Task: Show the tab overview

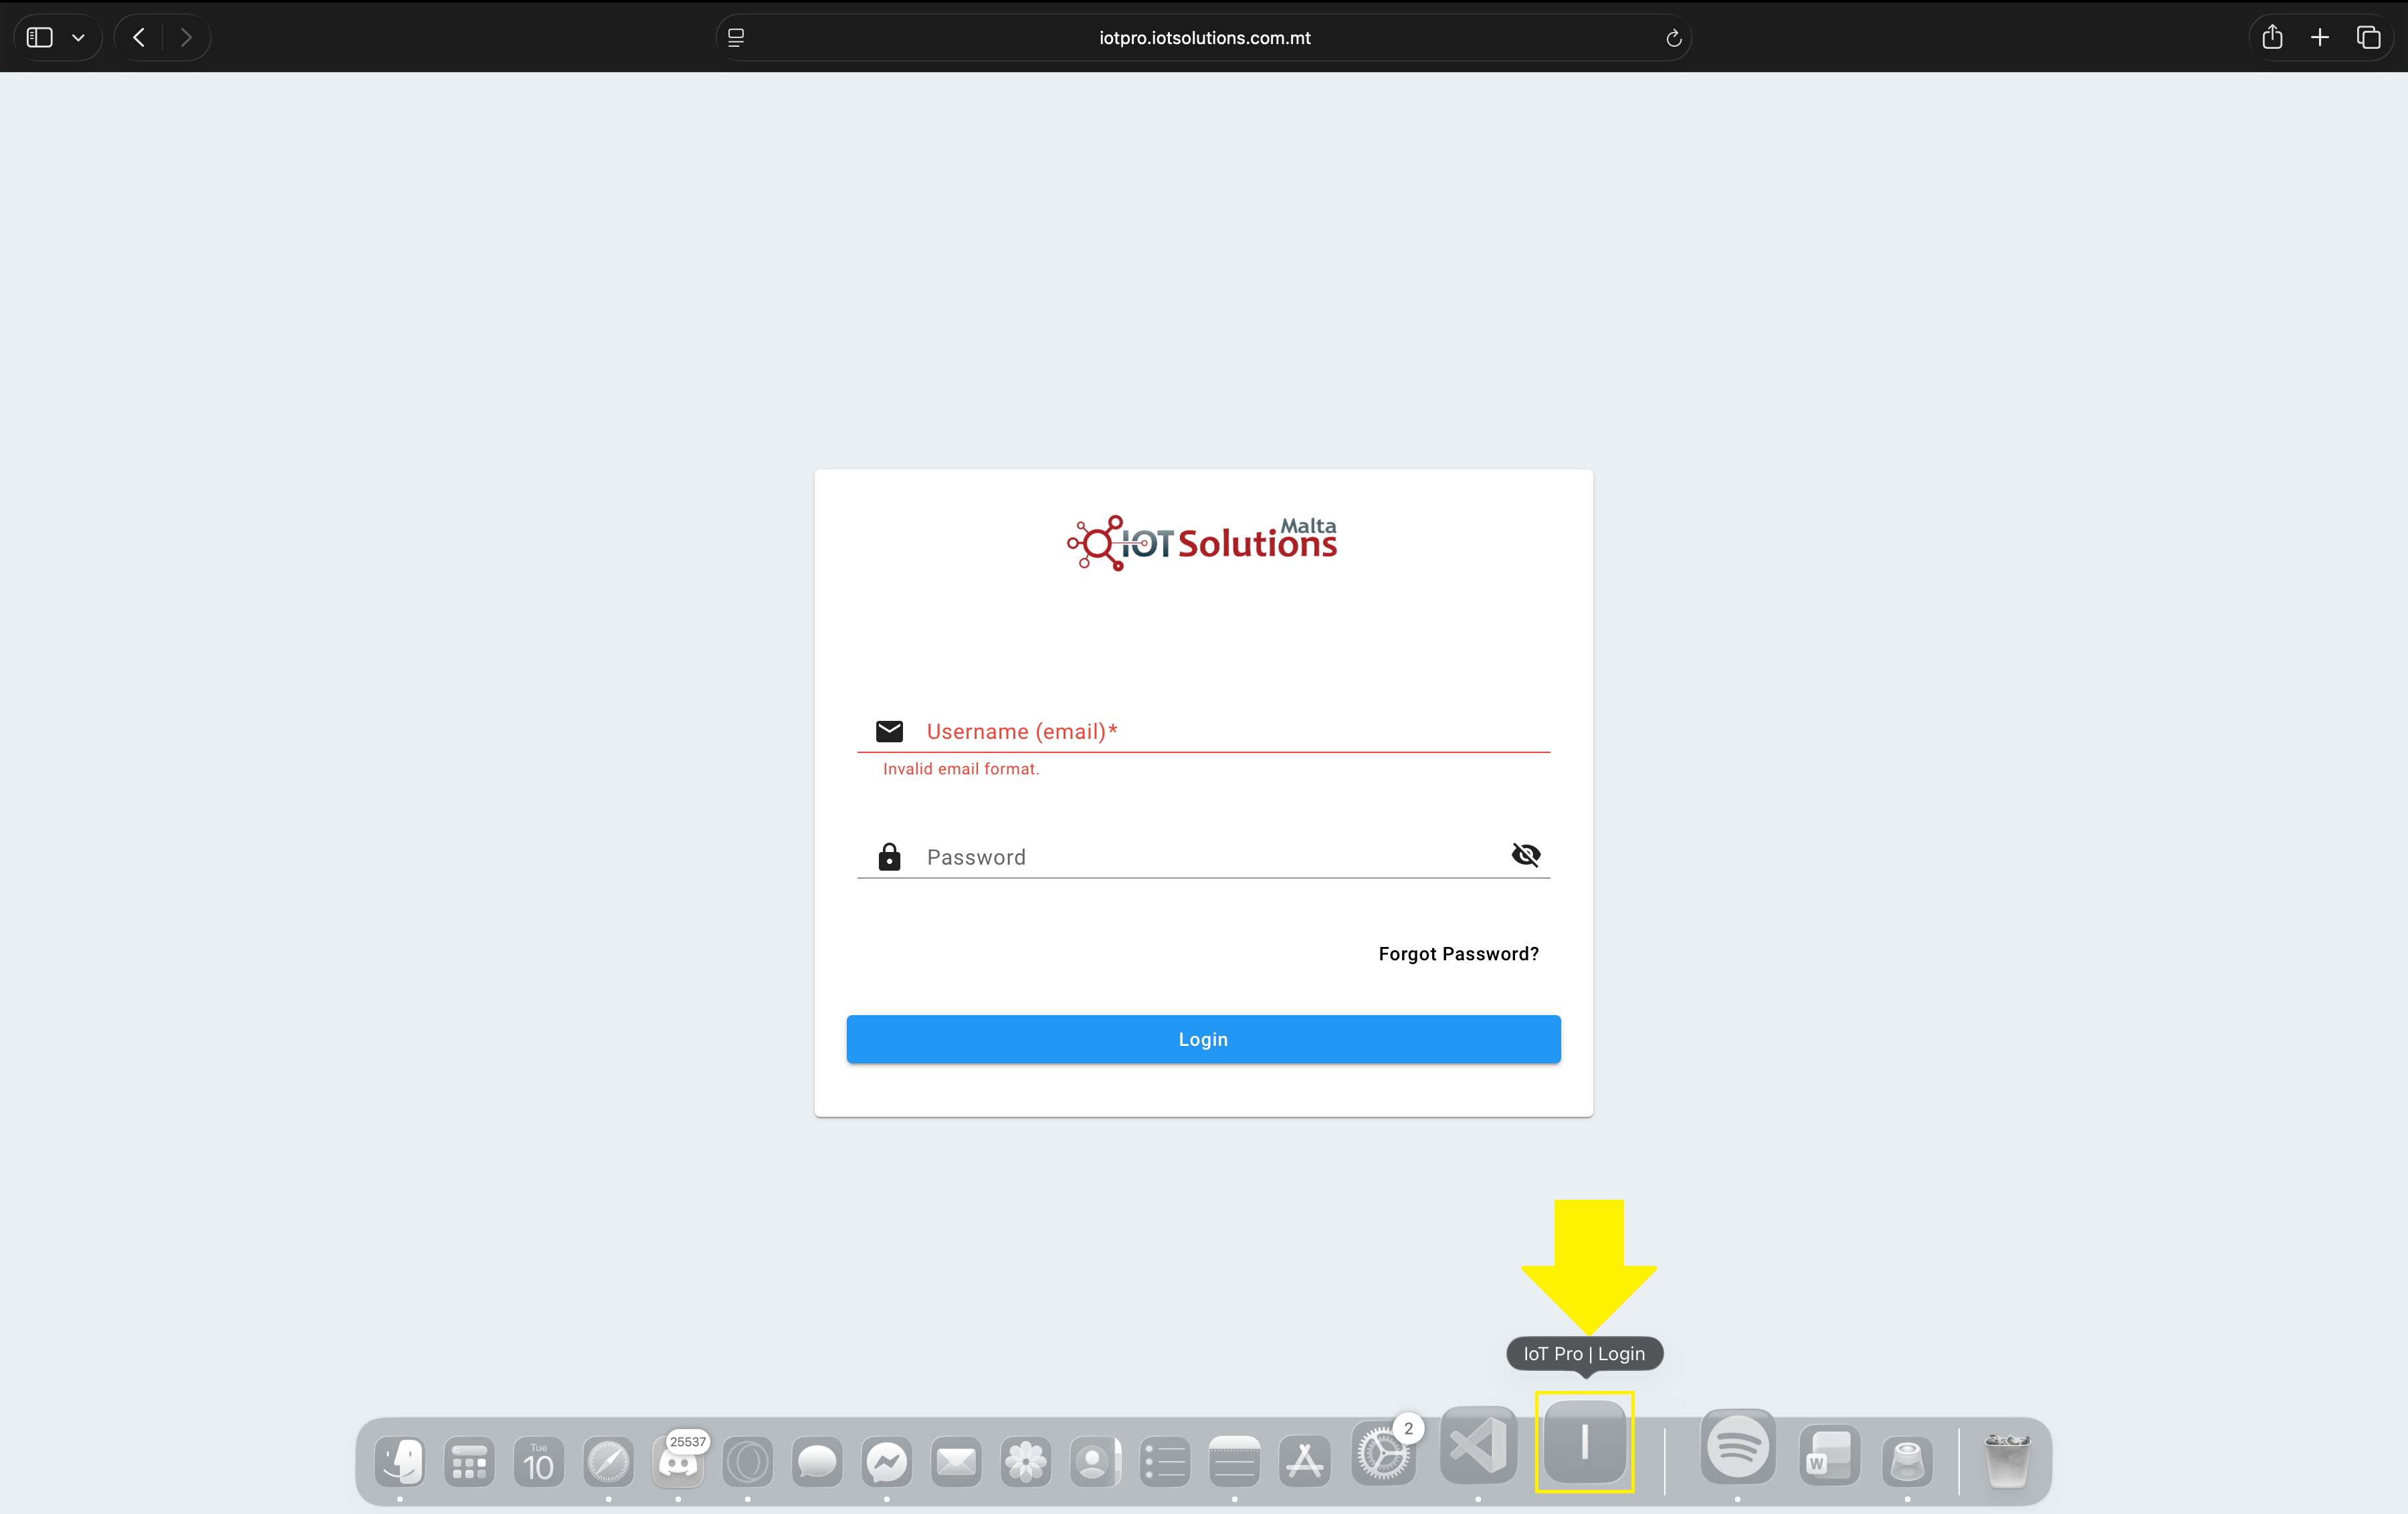Action: (x=2368, y=38)
